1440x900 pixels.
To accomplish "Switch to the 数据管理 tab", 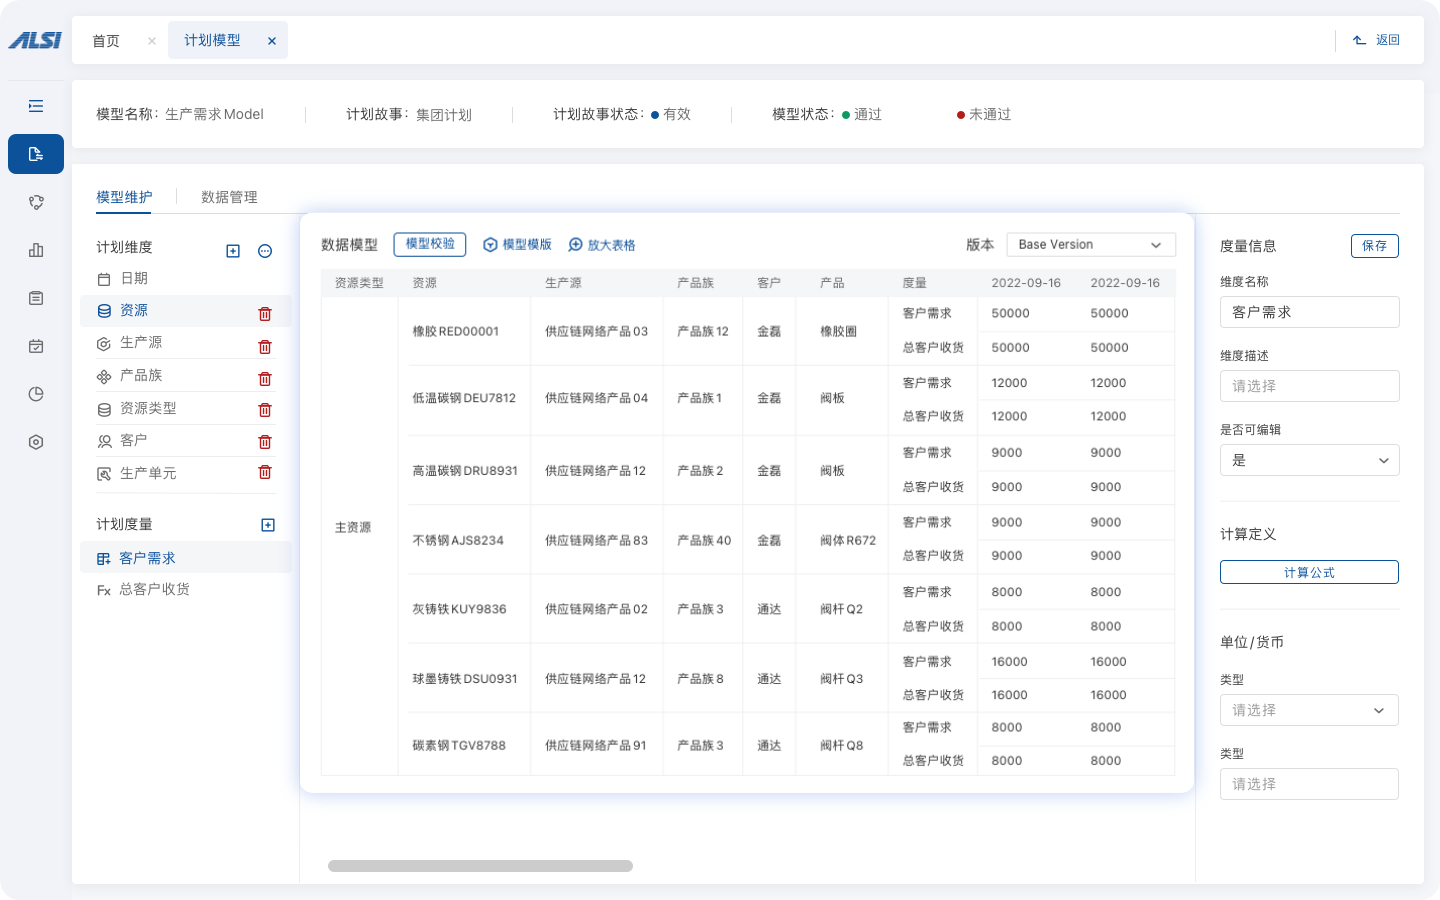I will (229, 197).
